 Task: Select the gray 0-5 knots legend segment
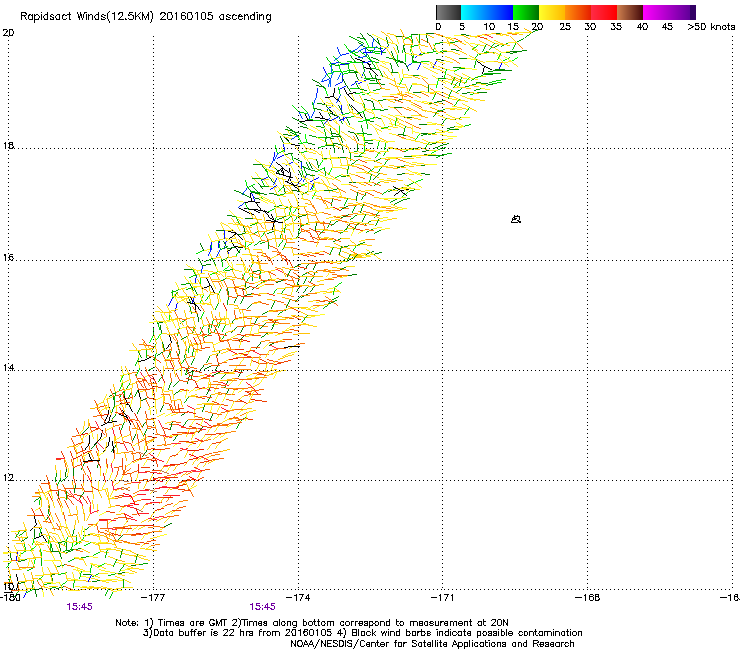tap(448, 12)
